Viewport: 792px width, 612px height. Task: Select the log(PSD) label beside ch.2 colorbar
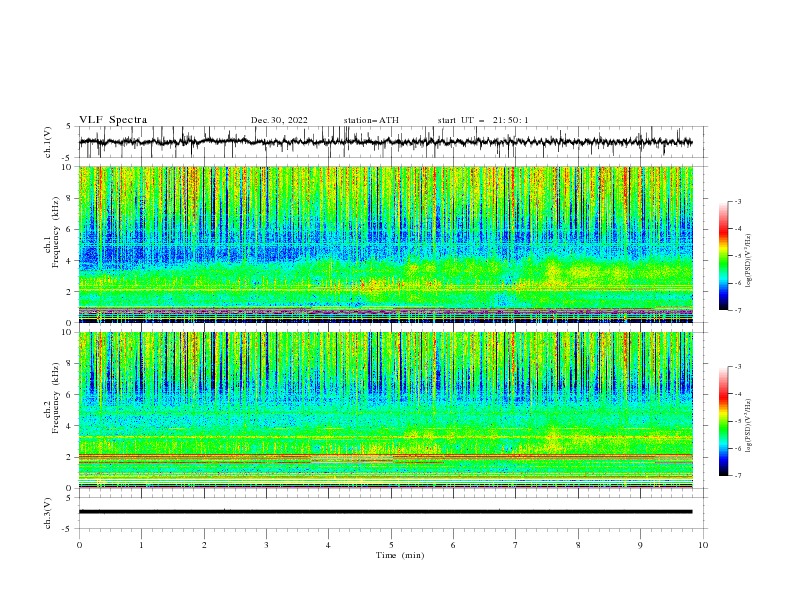coord(748,426)
